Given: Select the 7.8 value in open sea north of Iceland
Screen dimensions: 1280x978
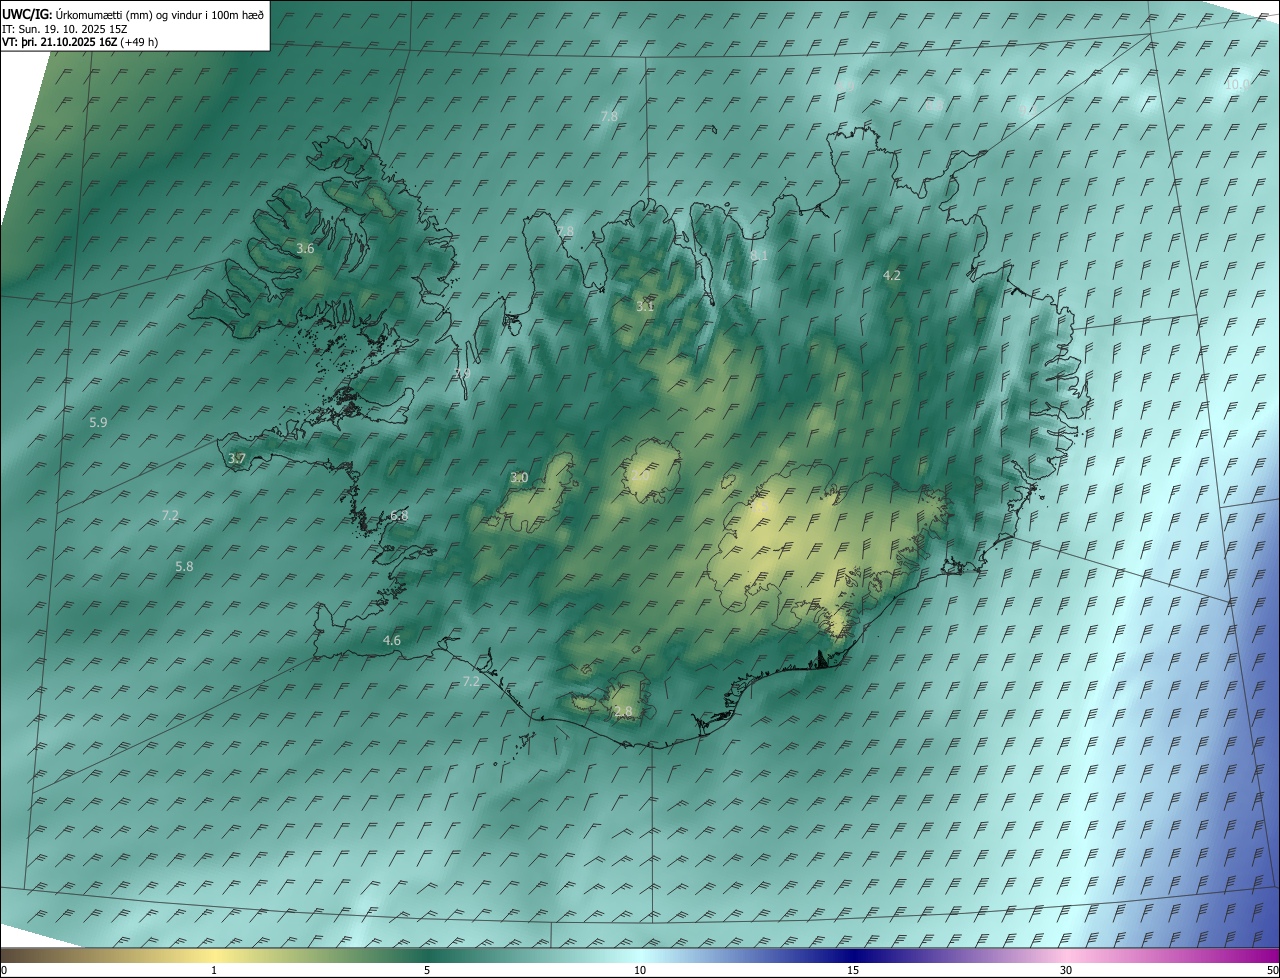Looking at the screenshot, I should coord(609,117).
